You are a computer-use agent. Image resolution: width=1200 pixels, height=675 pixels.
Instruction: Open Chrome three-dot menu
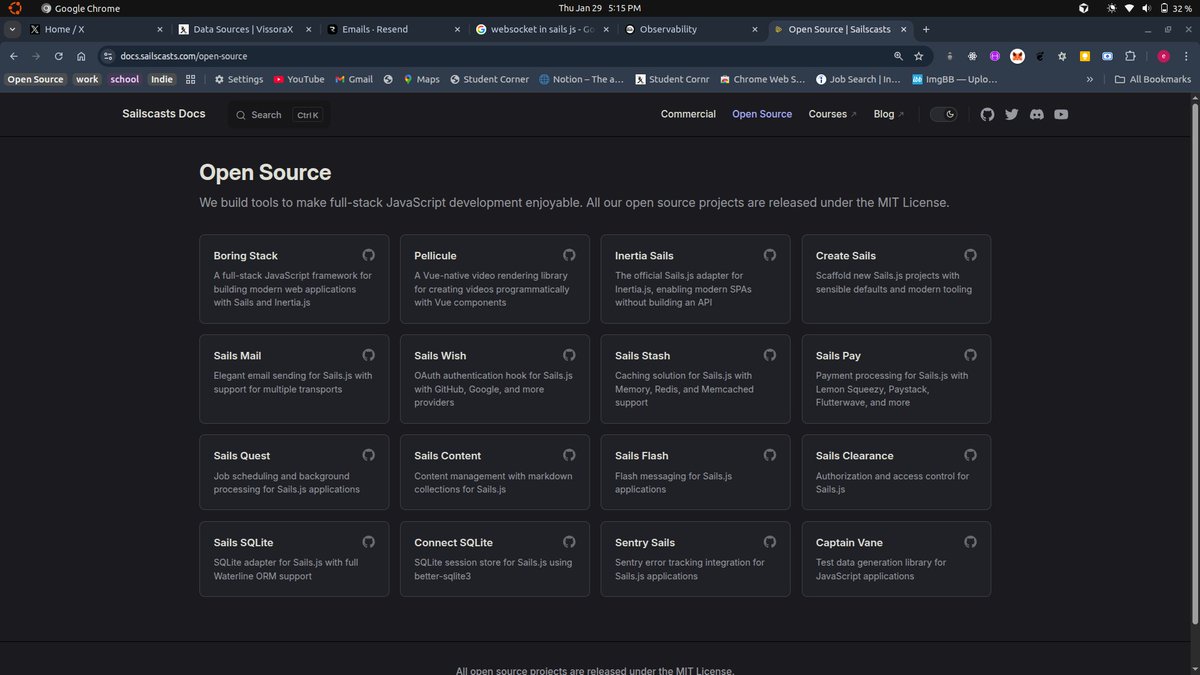(x=1186, y=56)
